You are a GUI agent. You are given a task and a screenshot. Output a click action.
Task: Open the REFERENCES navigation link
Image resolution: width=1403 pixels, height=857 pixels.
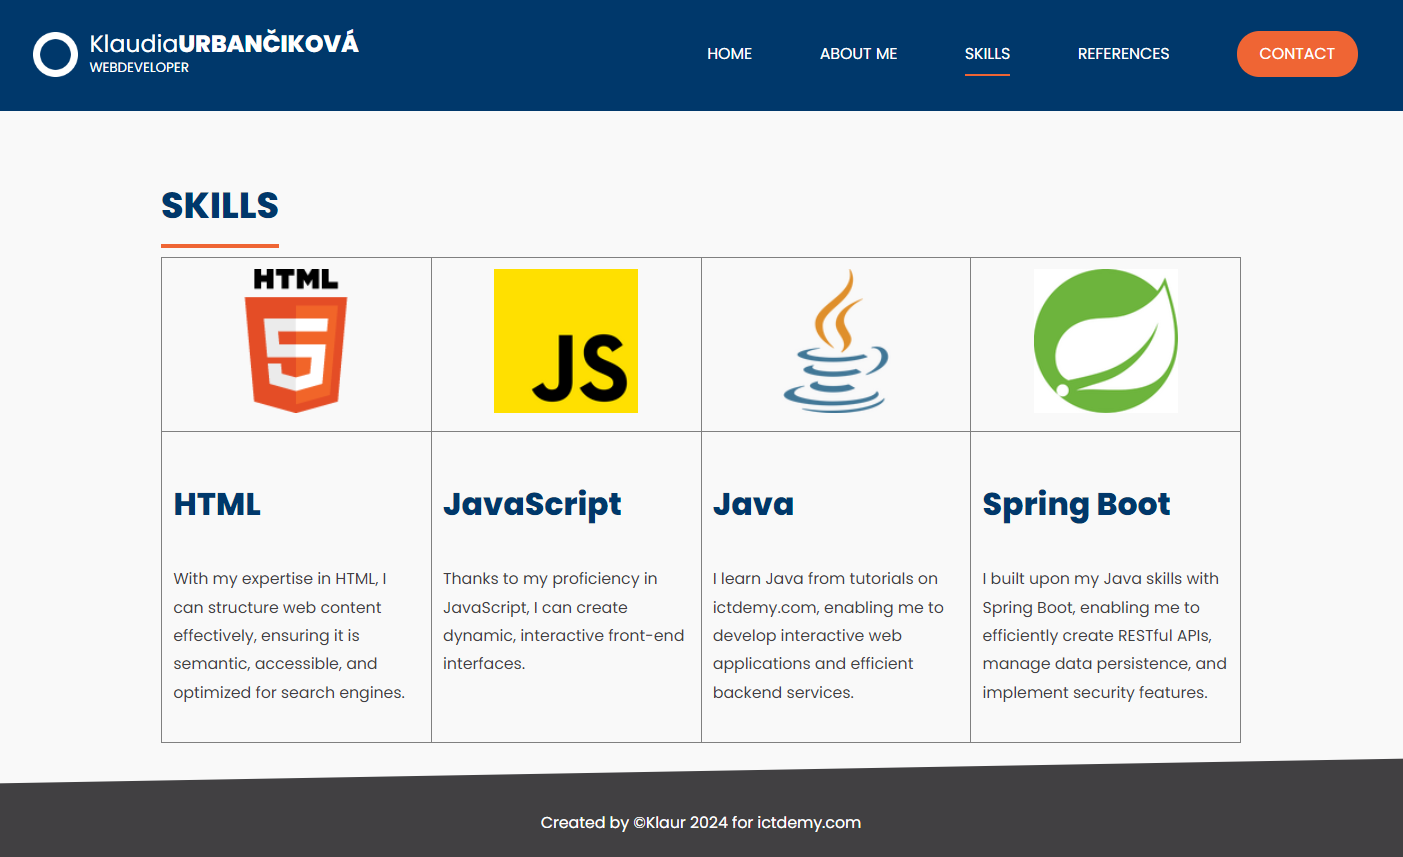1123,54
